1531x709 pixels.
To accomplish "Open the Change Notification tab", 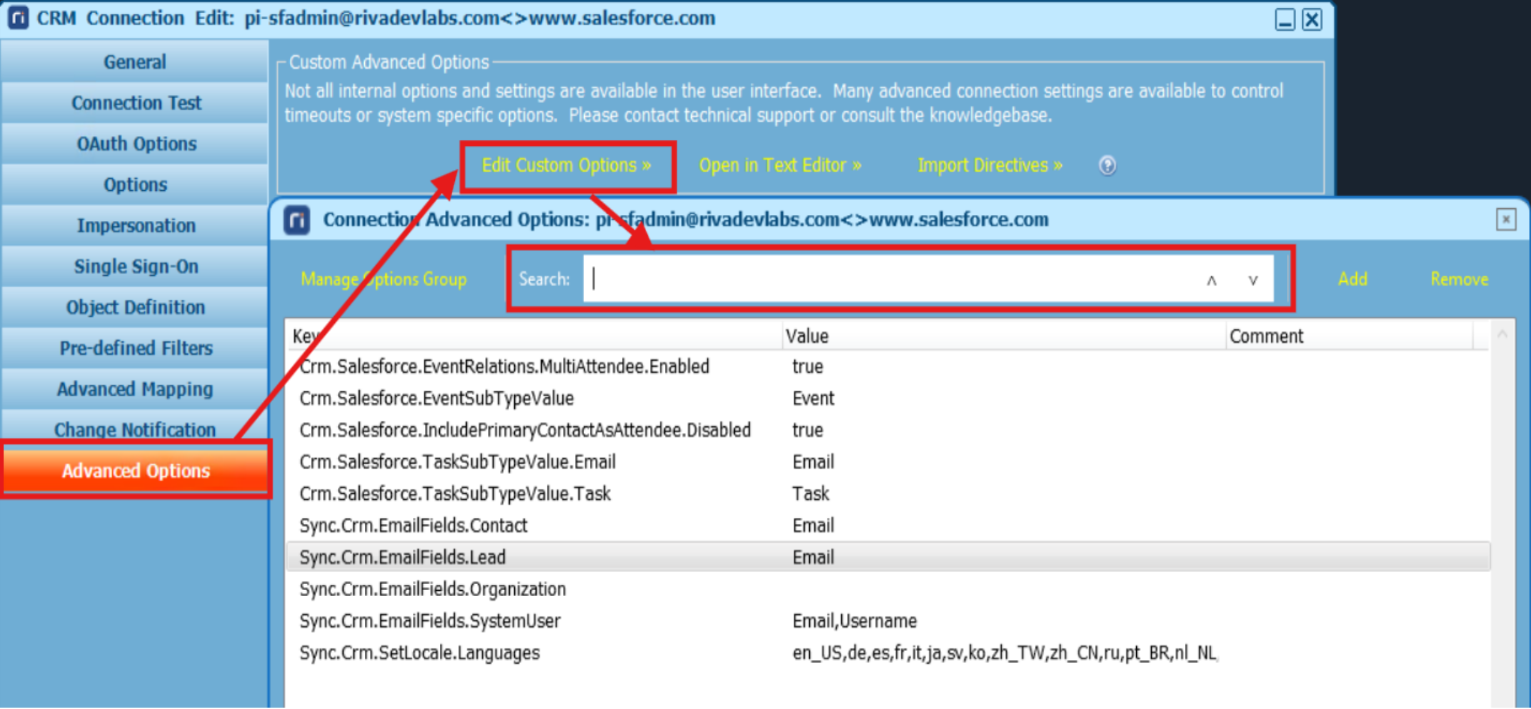I will click(x=135, y=430).
